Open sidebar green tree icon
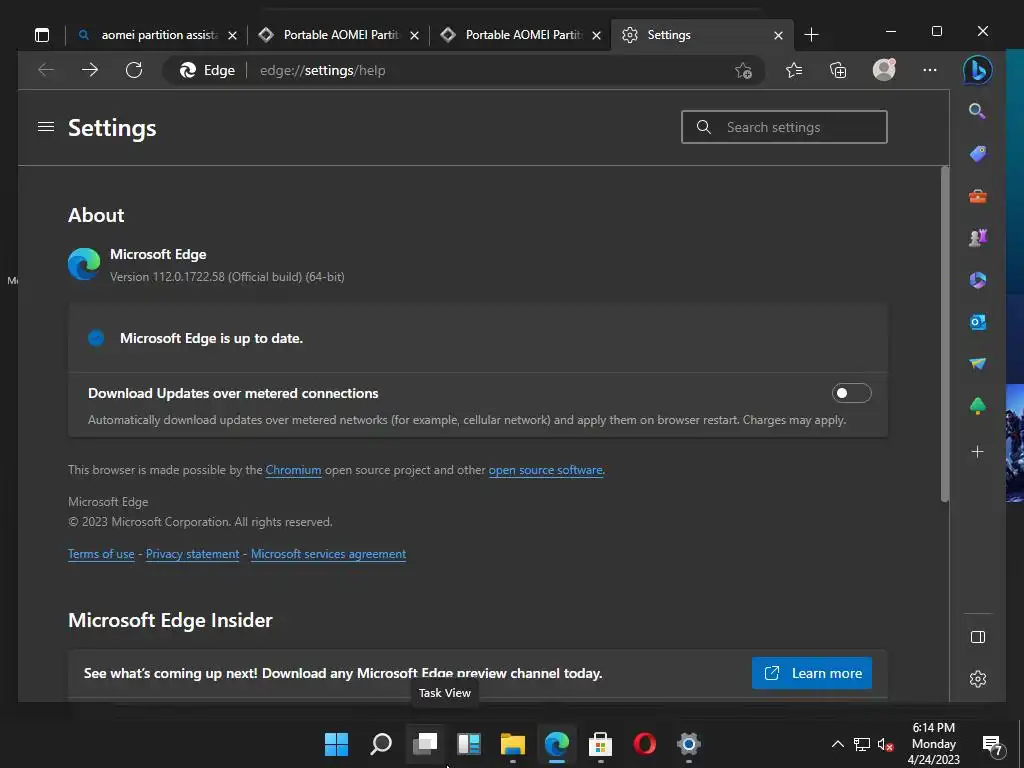The width and height of the screenshot is (1024, 768). pyautogui.click(x=978, y=406)
